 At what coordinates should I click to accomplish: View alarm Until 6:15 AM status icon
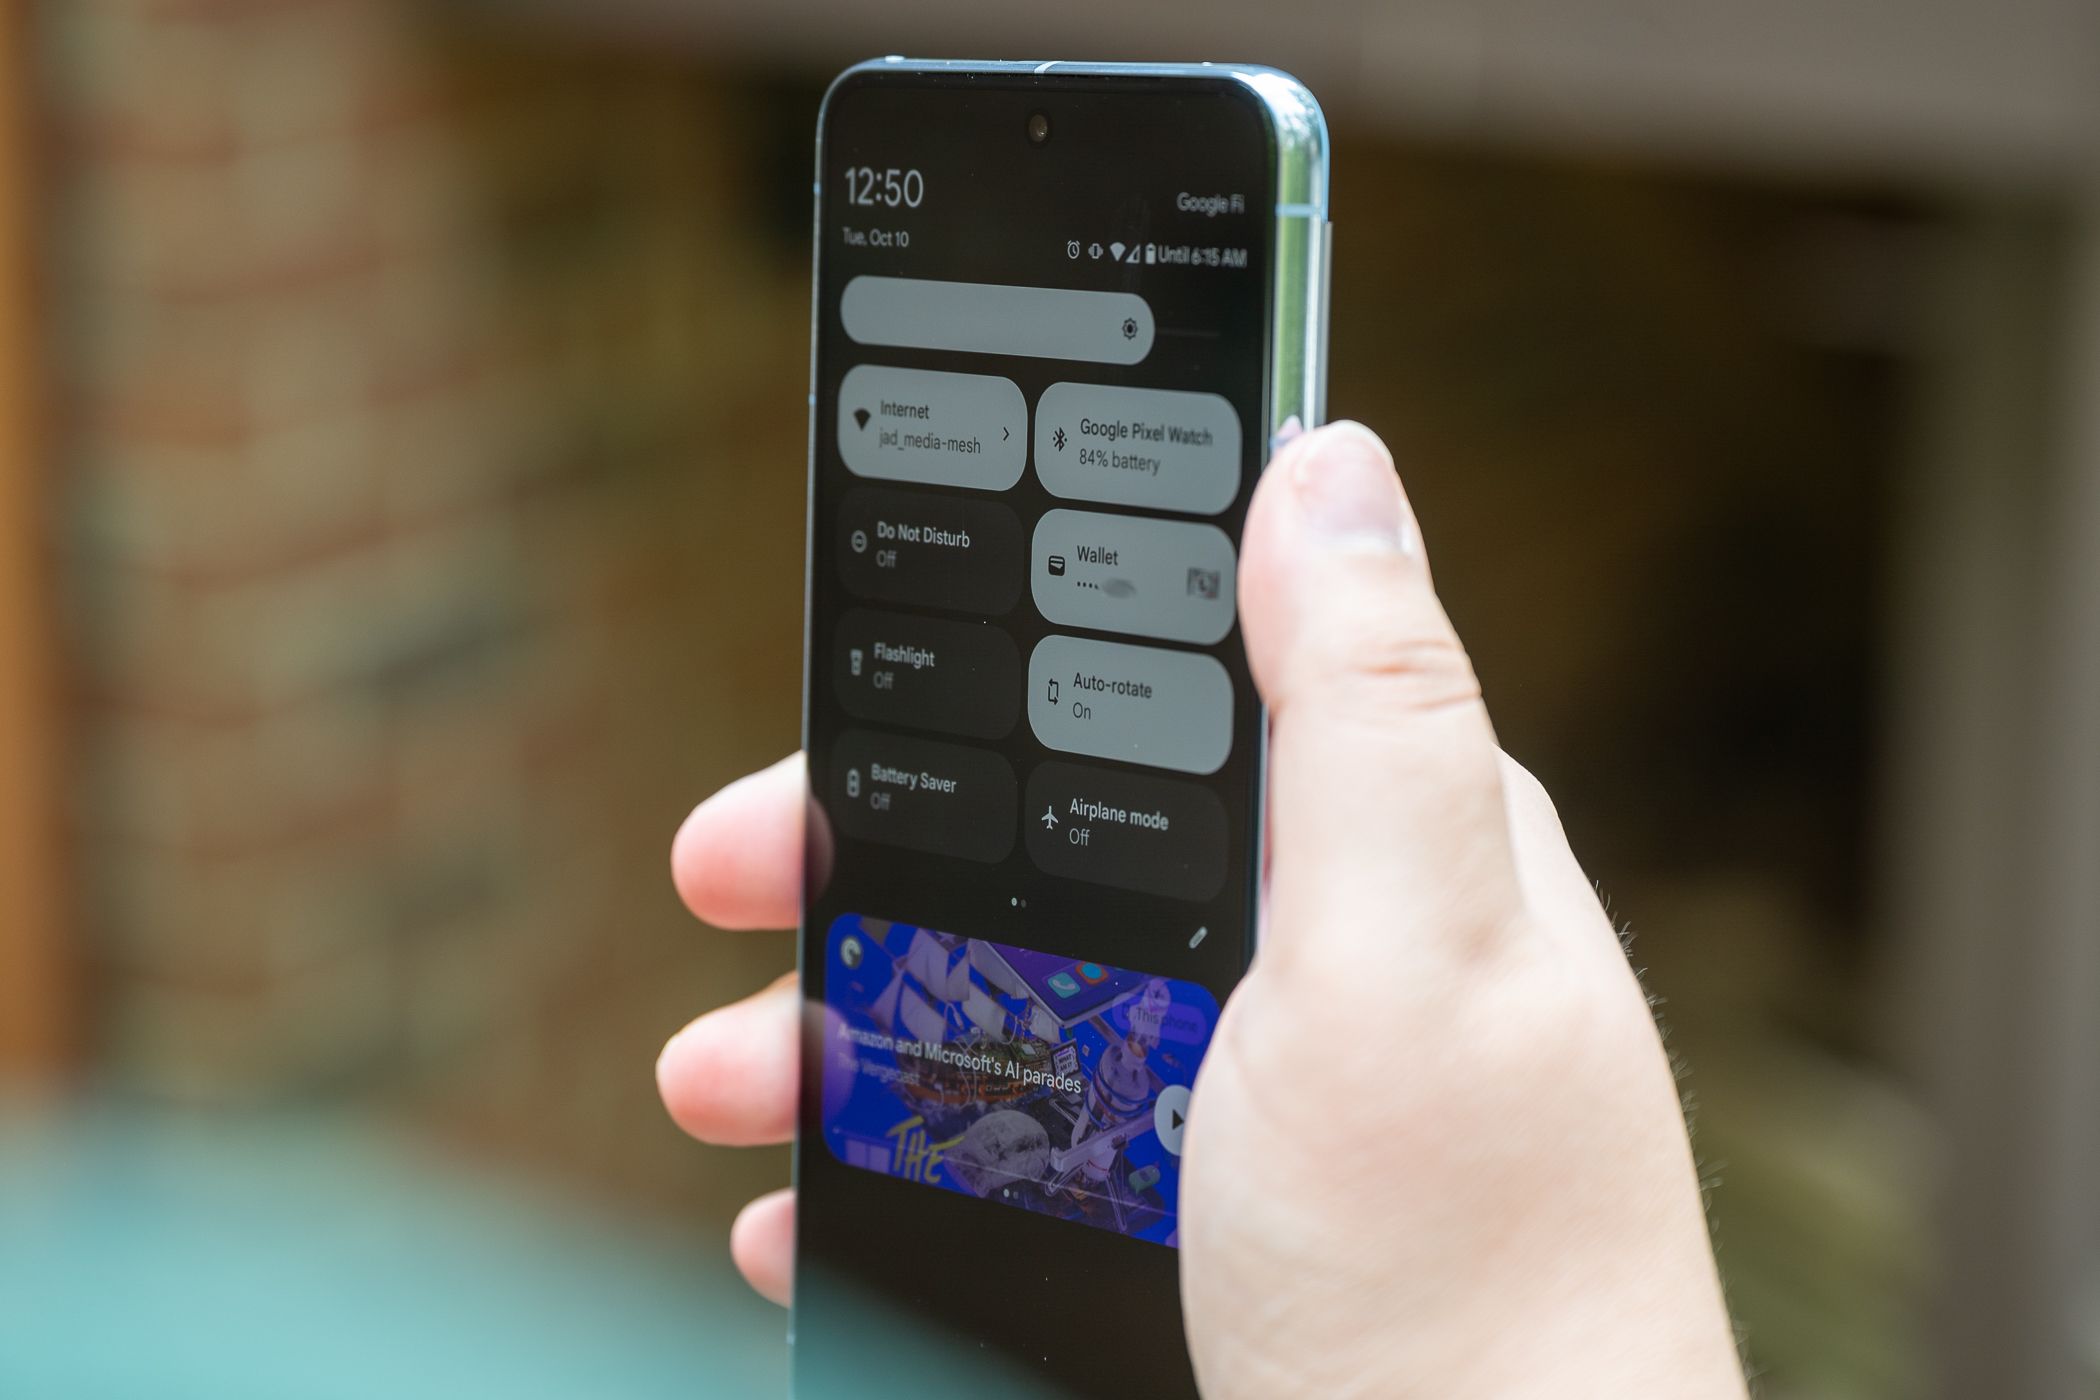pyautogui.click(x=1075, y=244)
